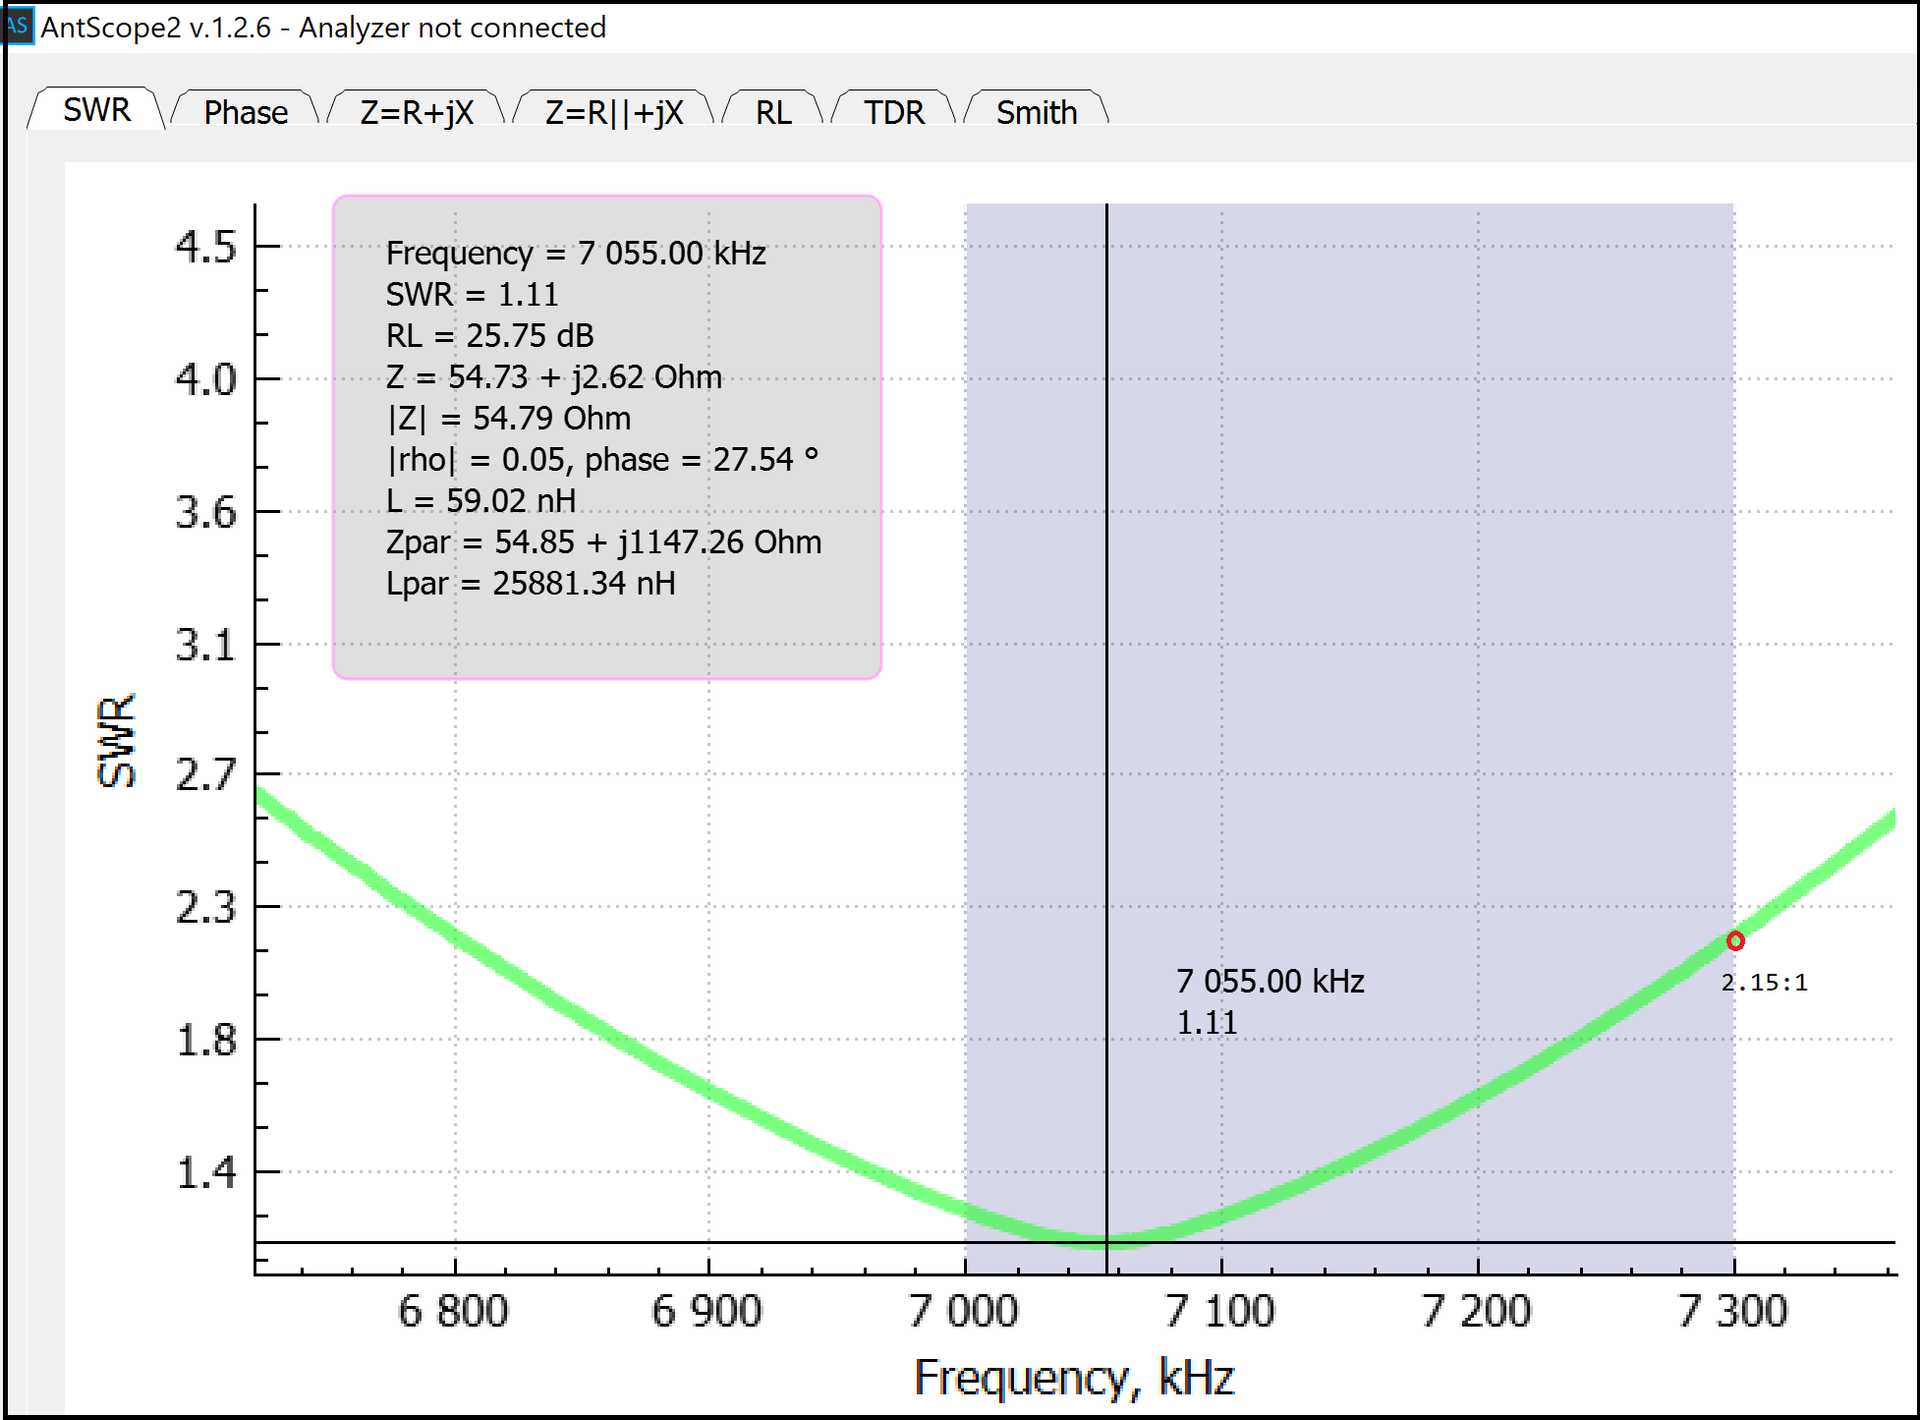Switch to the Phase tab
1920x1420 pixels.
pos(245,112)
